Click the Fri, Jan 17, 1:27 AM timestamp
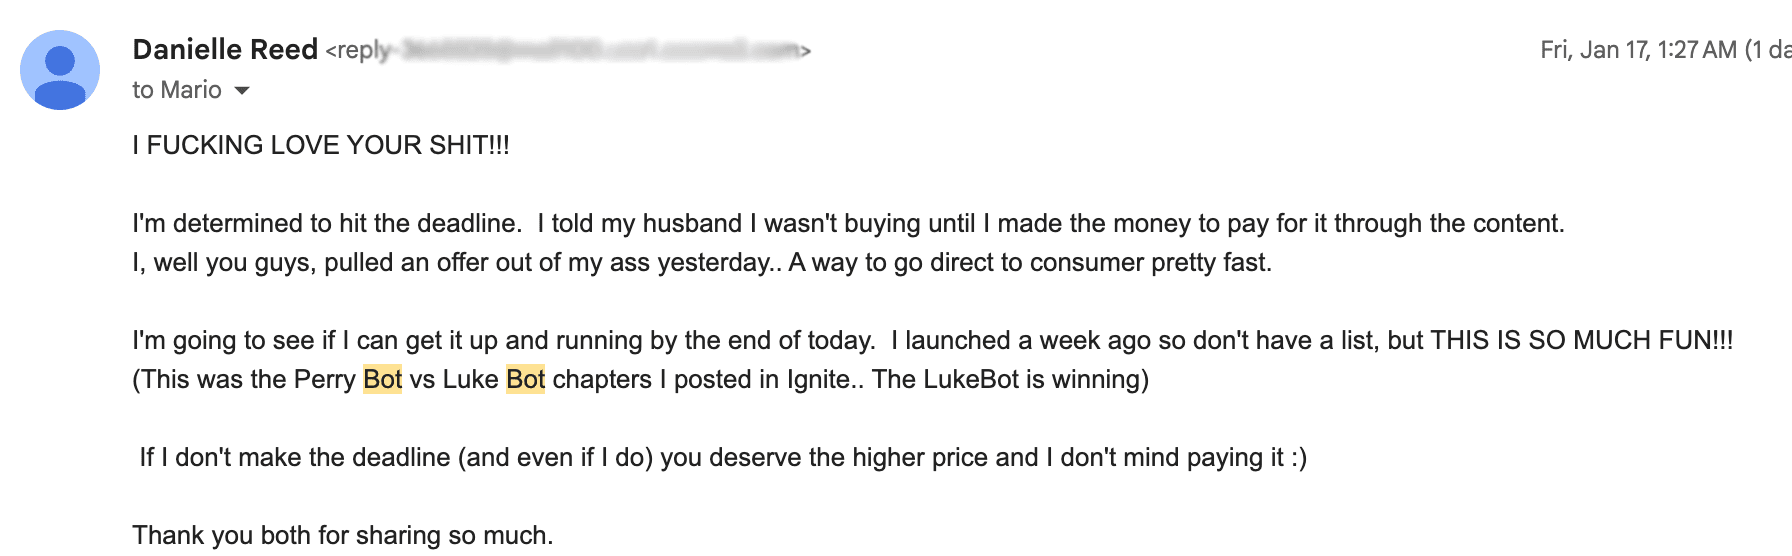The image size is (1792, 556). click(x=1638, y=50)
